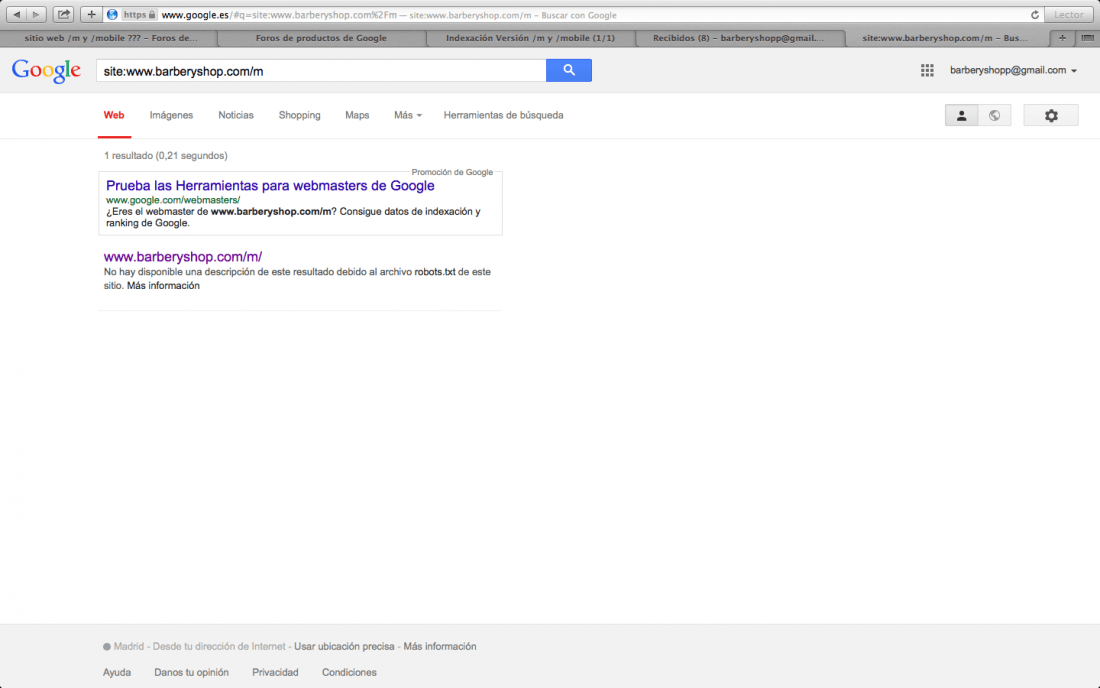Viewport: 1100px width, 688px height.
Task: Click '1 resultado (0,21 segundos)' text
Action: pyautogui.click(x=166, y=156)
